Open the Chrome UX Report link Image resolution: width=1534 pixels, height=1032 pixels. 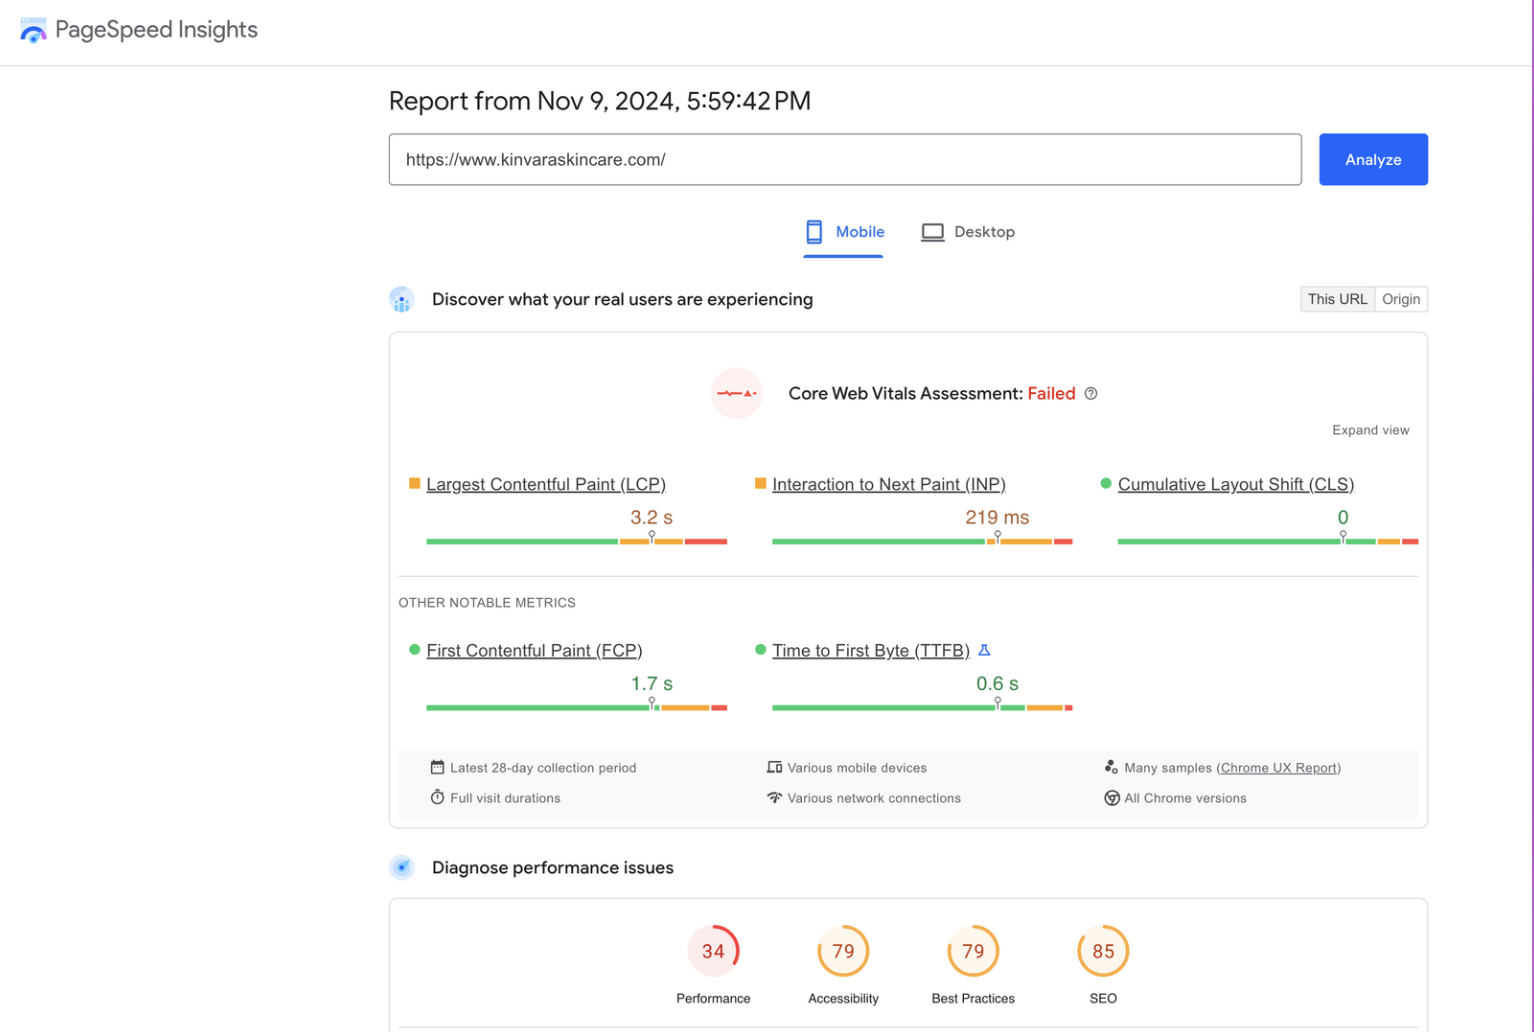1279,768
